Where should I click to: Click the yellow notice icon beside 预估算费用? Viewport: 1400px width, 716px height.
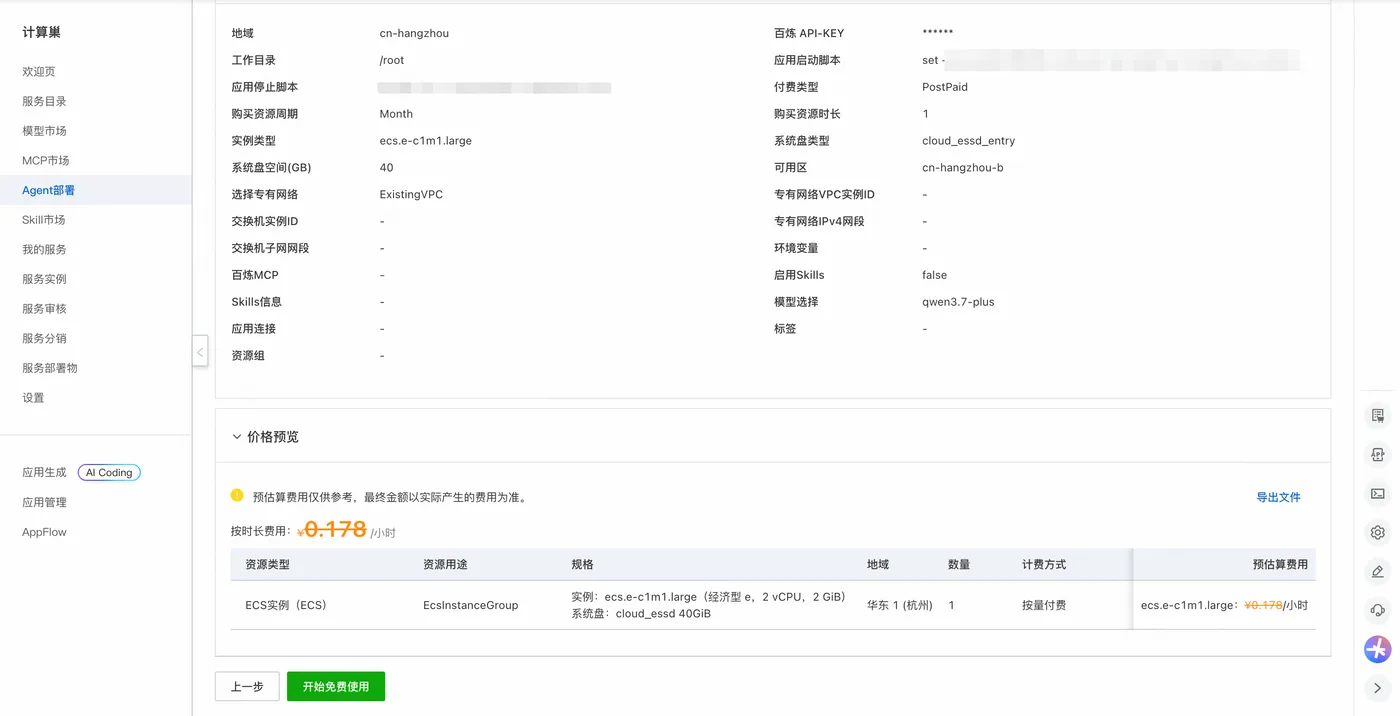click(237, 495)
